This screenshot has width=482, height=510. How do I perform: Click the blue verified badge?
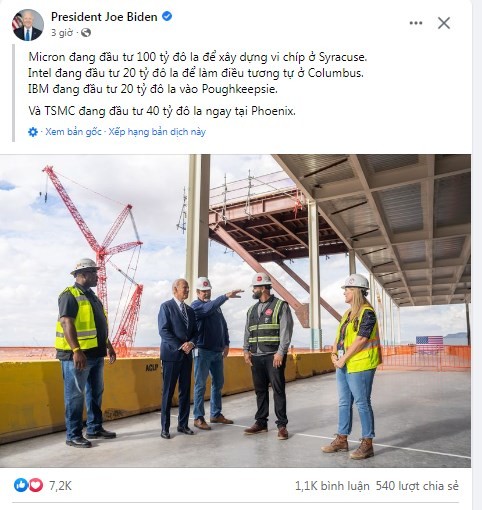(x=167, y=16)
